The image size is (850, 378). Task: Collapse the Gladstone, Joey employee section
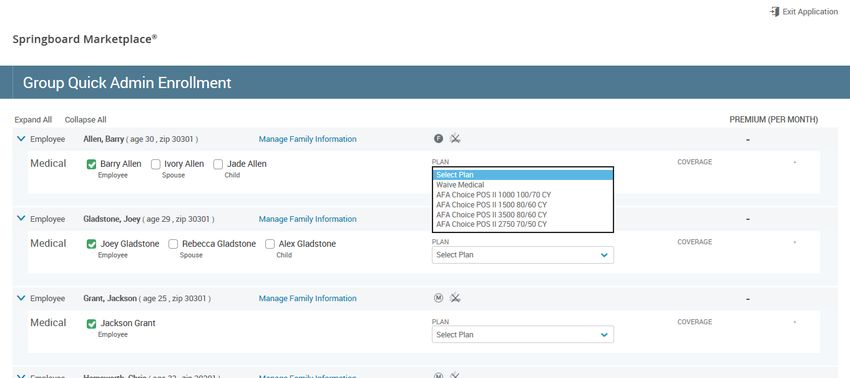[21, 219]
